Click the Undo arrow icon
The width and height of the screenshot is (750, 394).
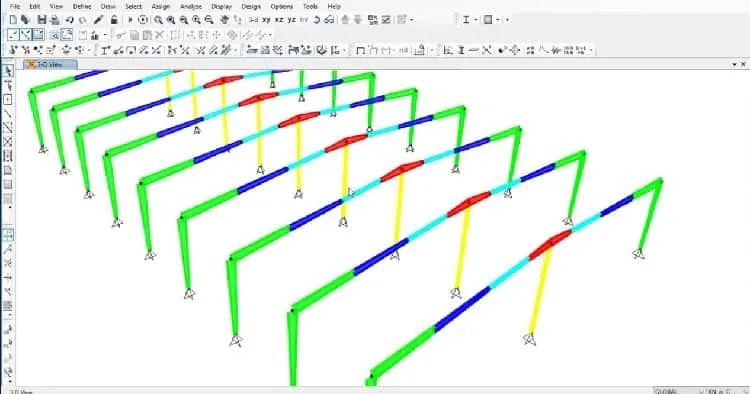click(70, 20)
